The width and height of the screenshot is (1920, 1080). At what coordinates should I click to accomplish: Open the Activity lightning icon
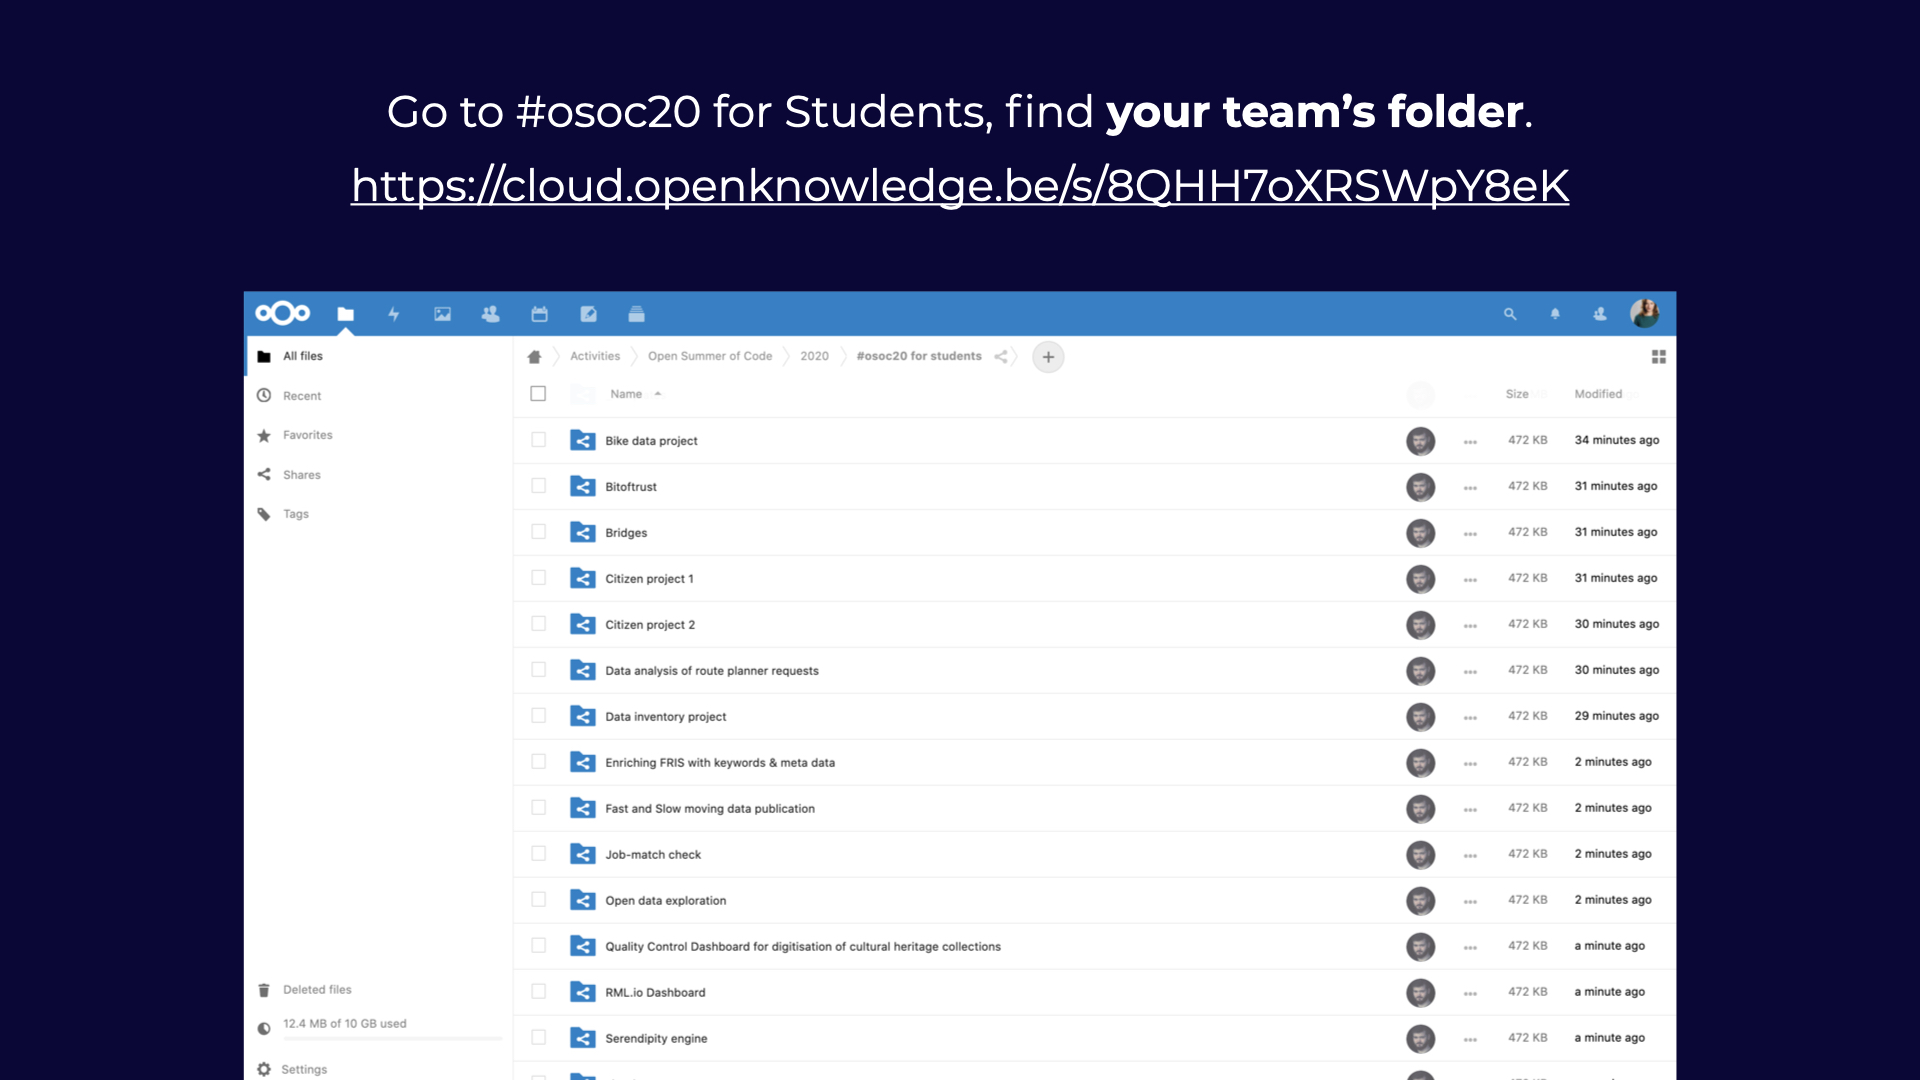point(394,314)
